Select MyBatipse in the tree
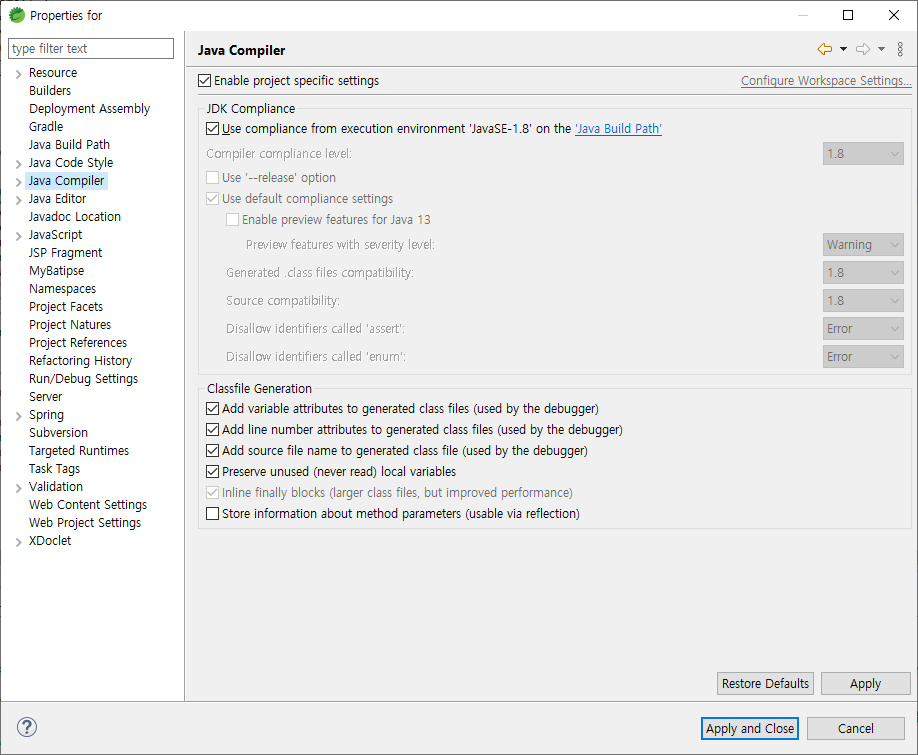This screenshot has height=755, width=918. pyautogui.click(x=57, y=271)
